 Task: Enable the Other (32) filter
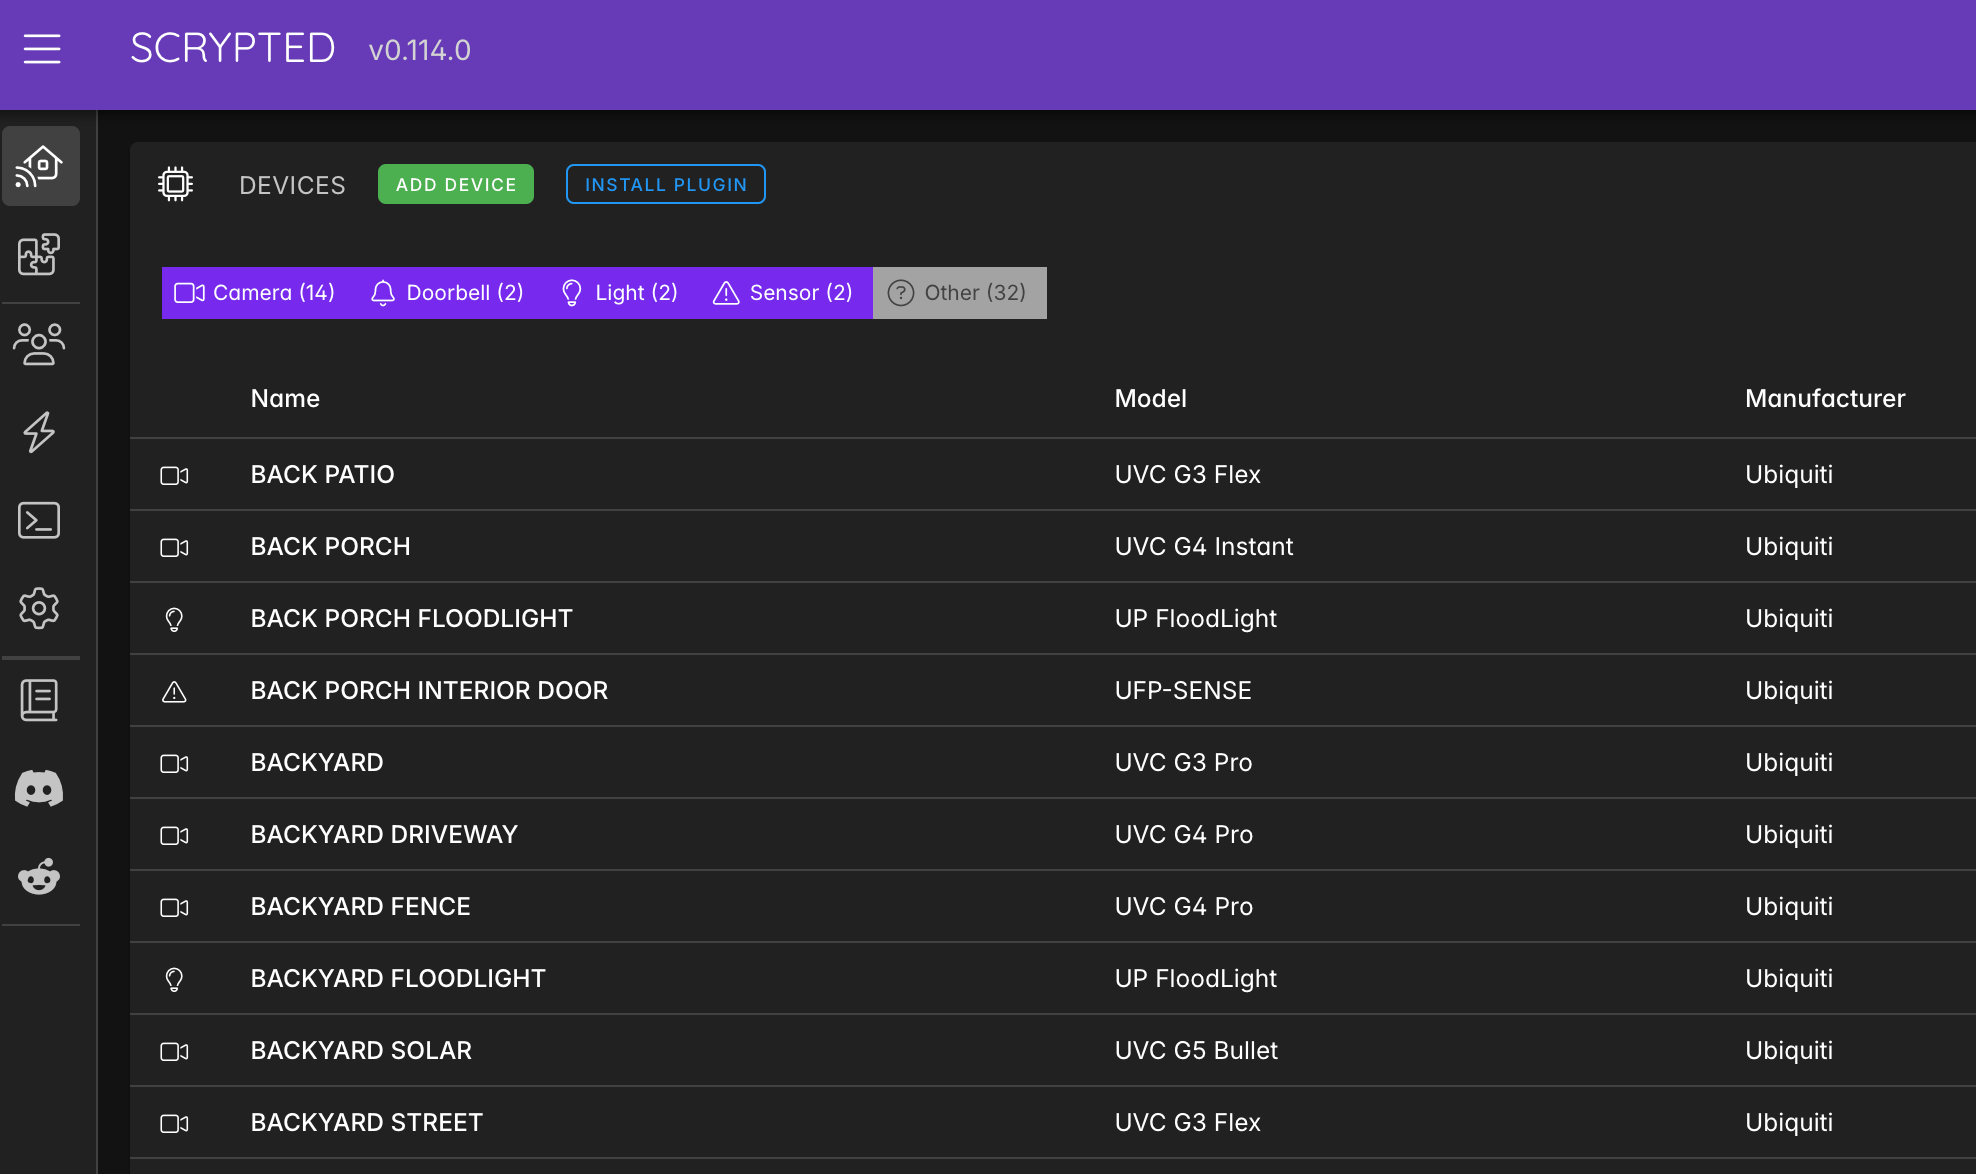pos(958,293)
